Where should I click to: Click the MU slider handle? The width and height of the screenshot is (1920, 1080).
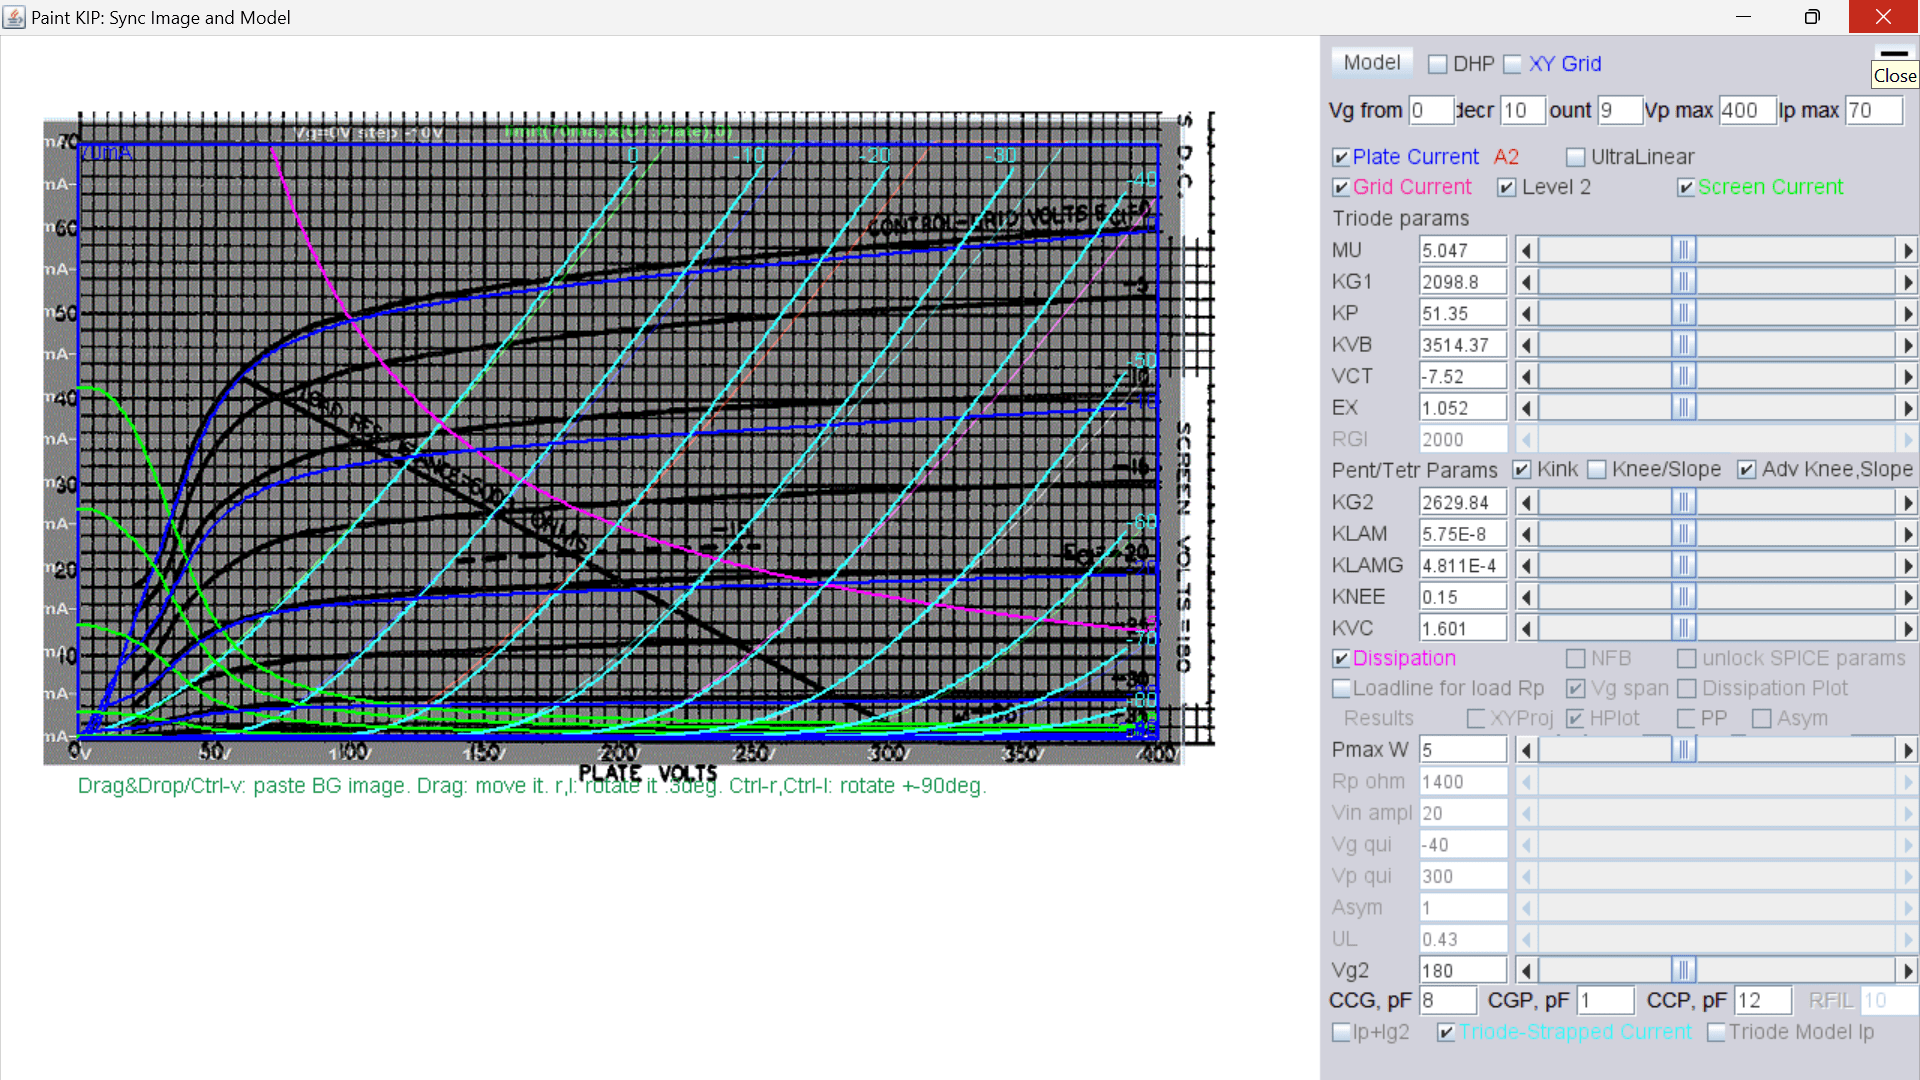point(1684,250)
